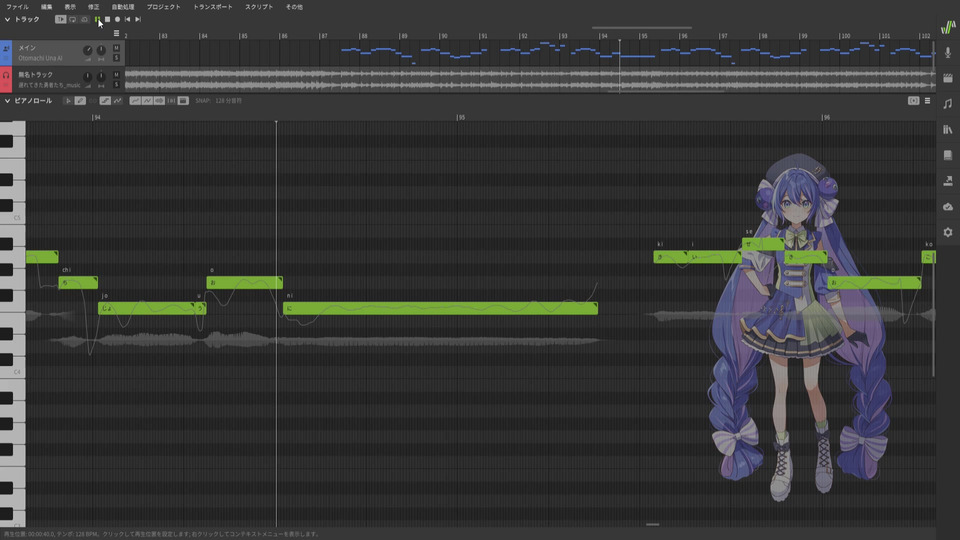Toggle the second curve display button
Viewport: 960px width, 540px height.
point(147,100)
